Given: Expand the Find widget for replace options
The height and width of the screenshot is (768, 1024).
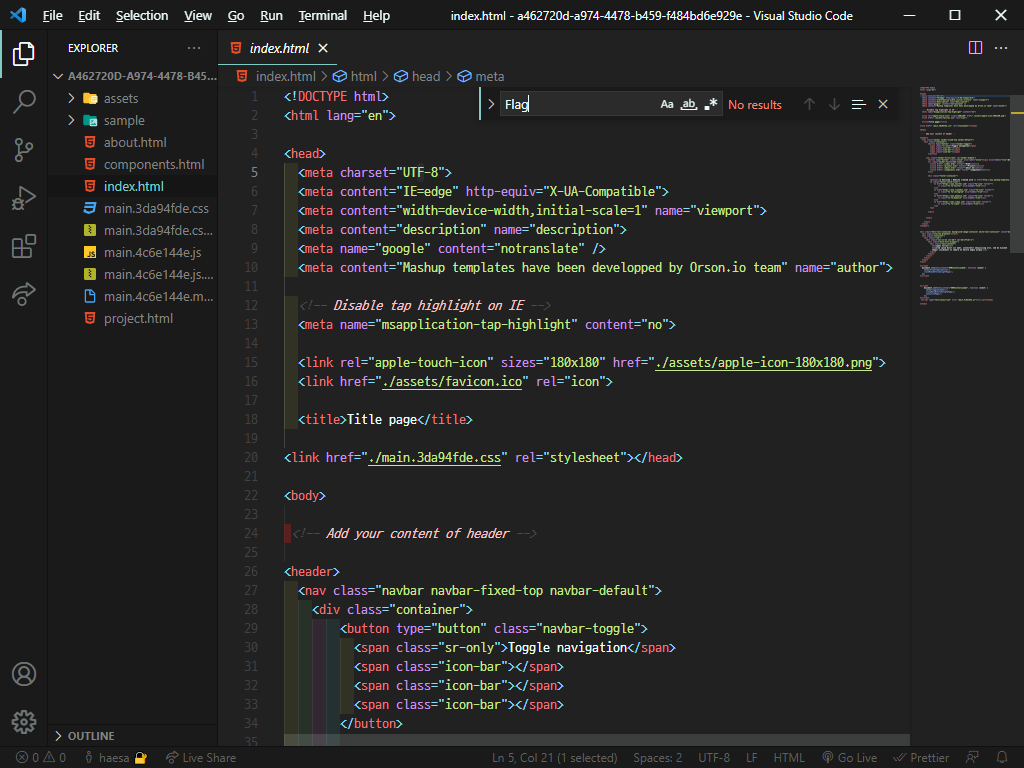Looking at the screenshot, I should 490,103.
